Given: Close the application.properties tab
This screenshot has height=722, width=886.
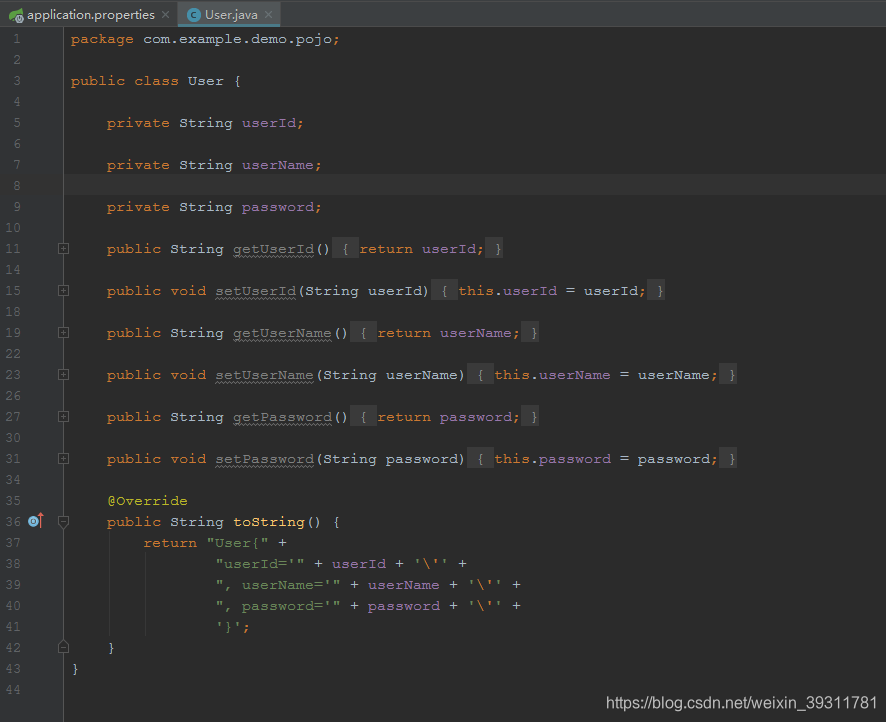Looking at the screenshot, I should point(165,15).
